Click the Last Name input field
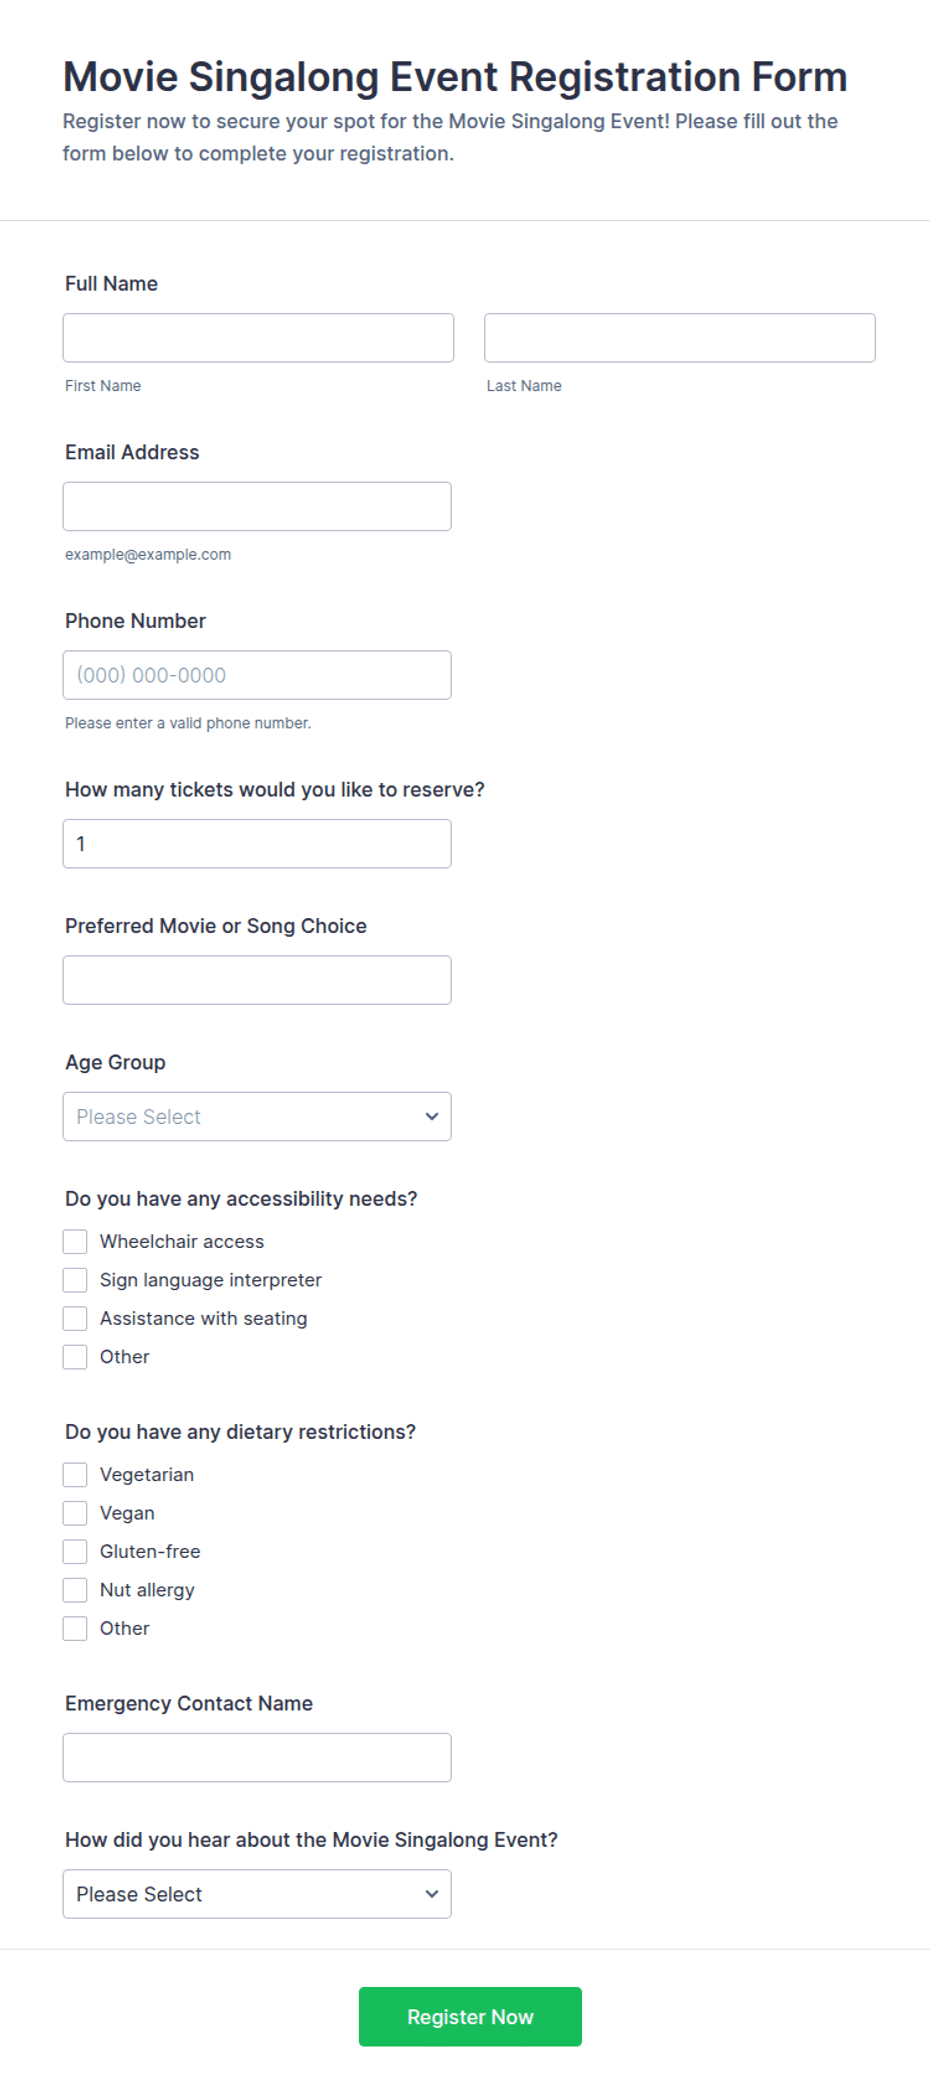The height and width of the screenshot is (2096, 930). (x=680, y=338)
